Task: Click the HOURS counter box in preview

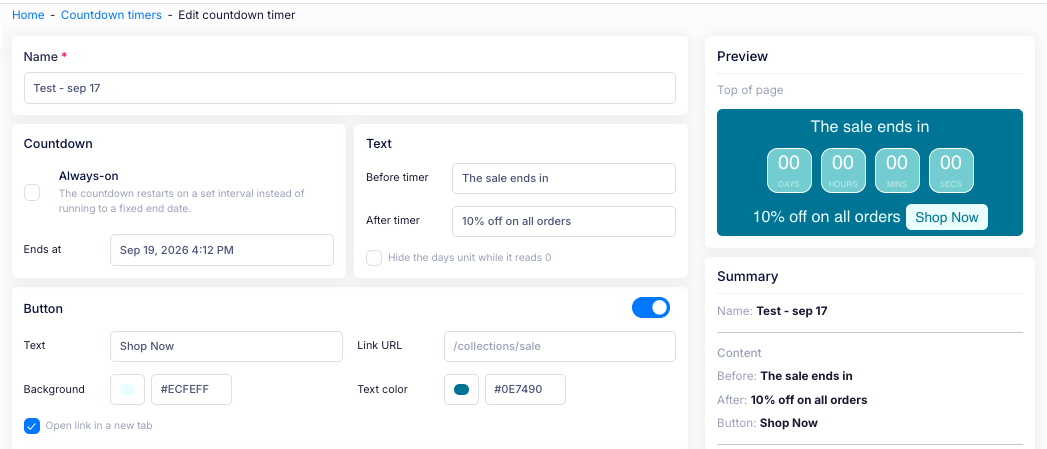Action: (x=843, y=170)
